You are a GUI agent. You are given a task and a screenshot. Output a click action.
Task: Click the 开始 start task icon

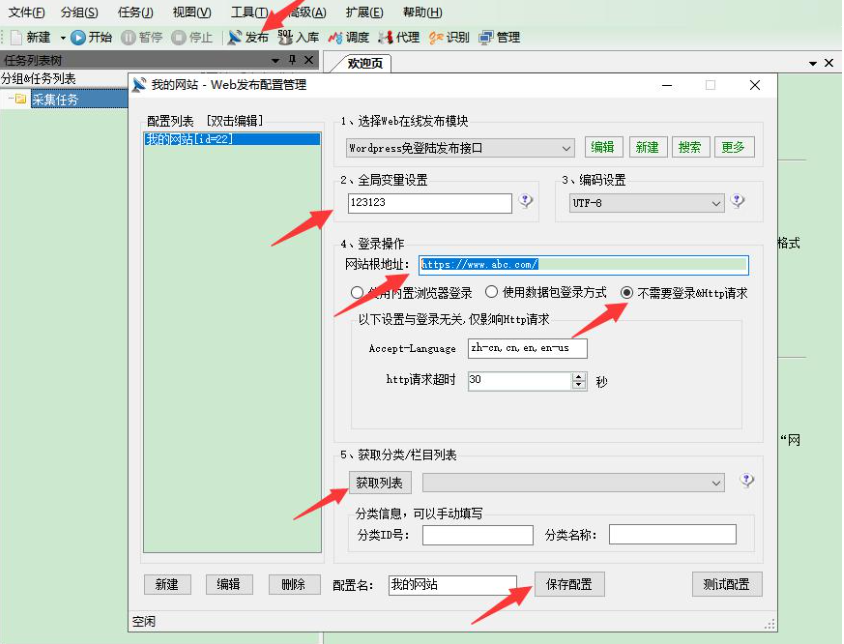click(x=89, y=37)
